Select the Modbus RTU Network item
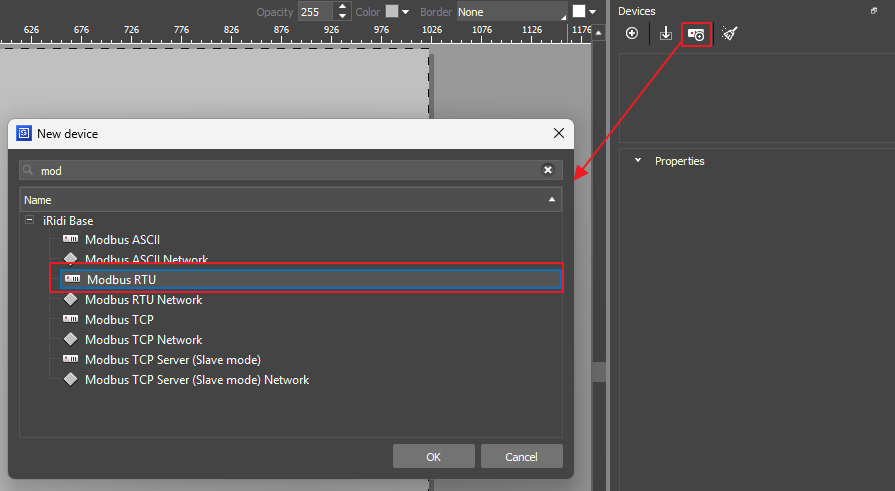The height and width of the screenshot is (491, 895). pos(143,300)
